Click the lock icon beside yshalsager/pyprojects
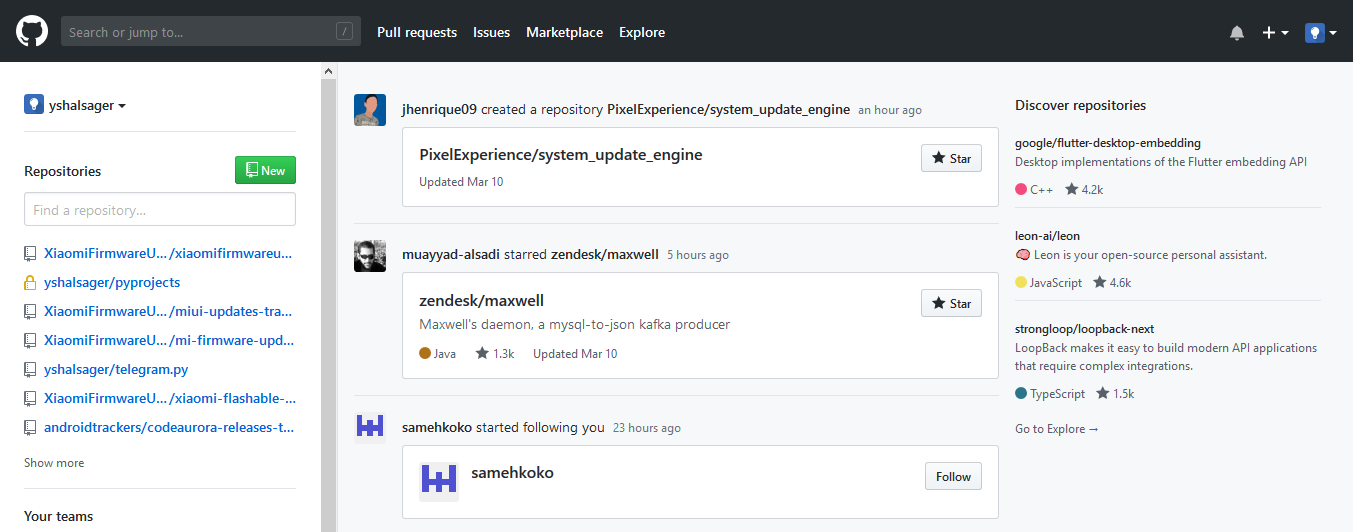 pos(31,283)
